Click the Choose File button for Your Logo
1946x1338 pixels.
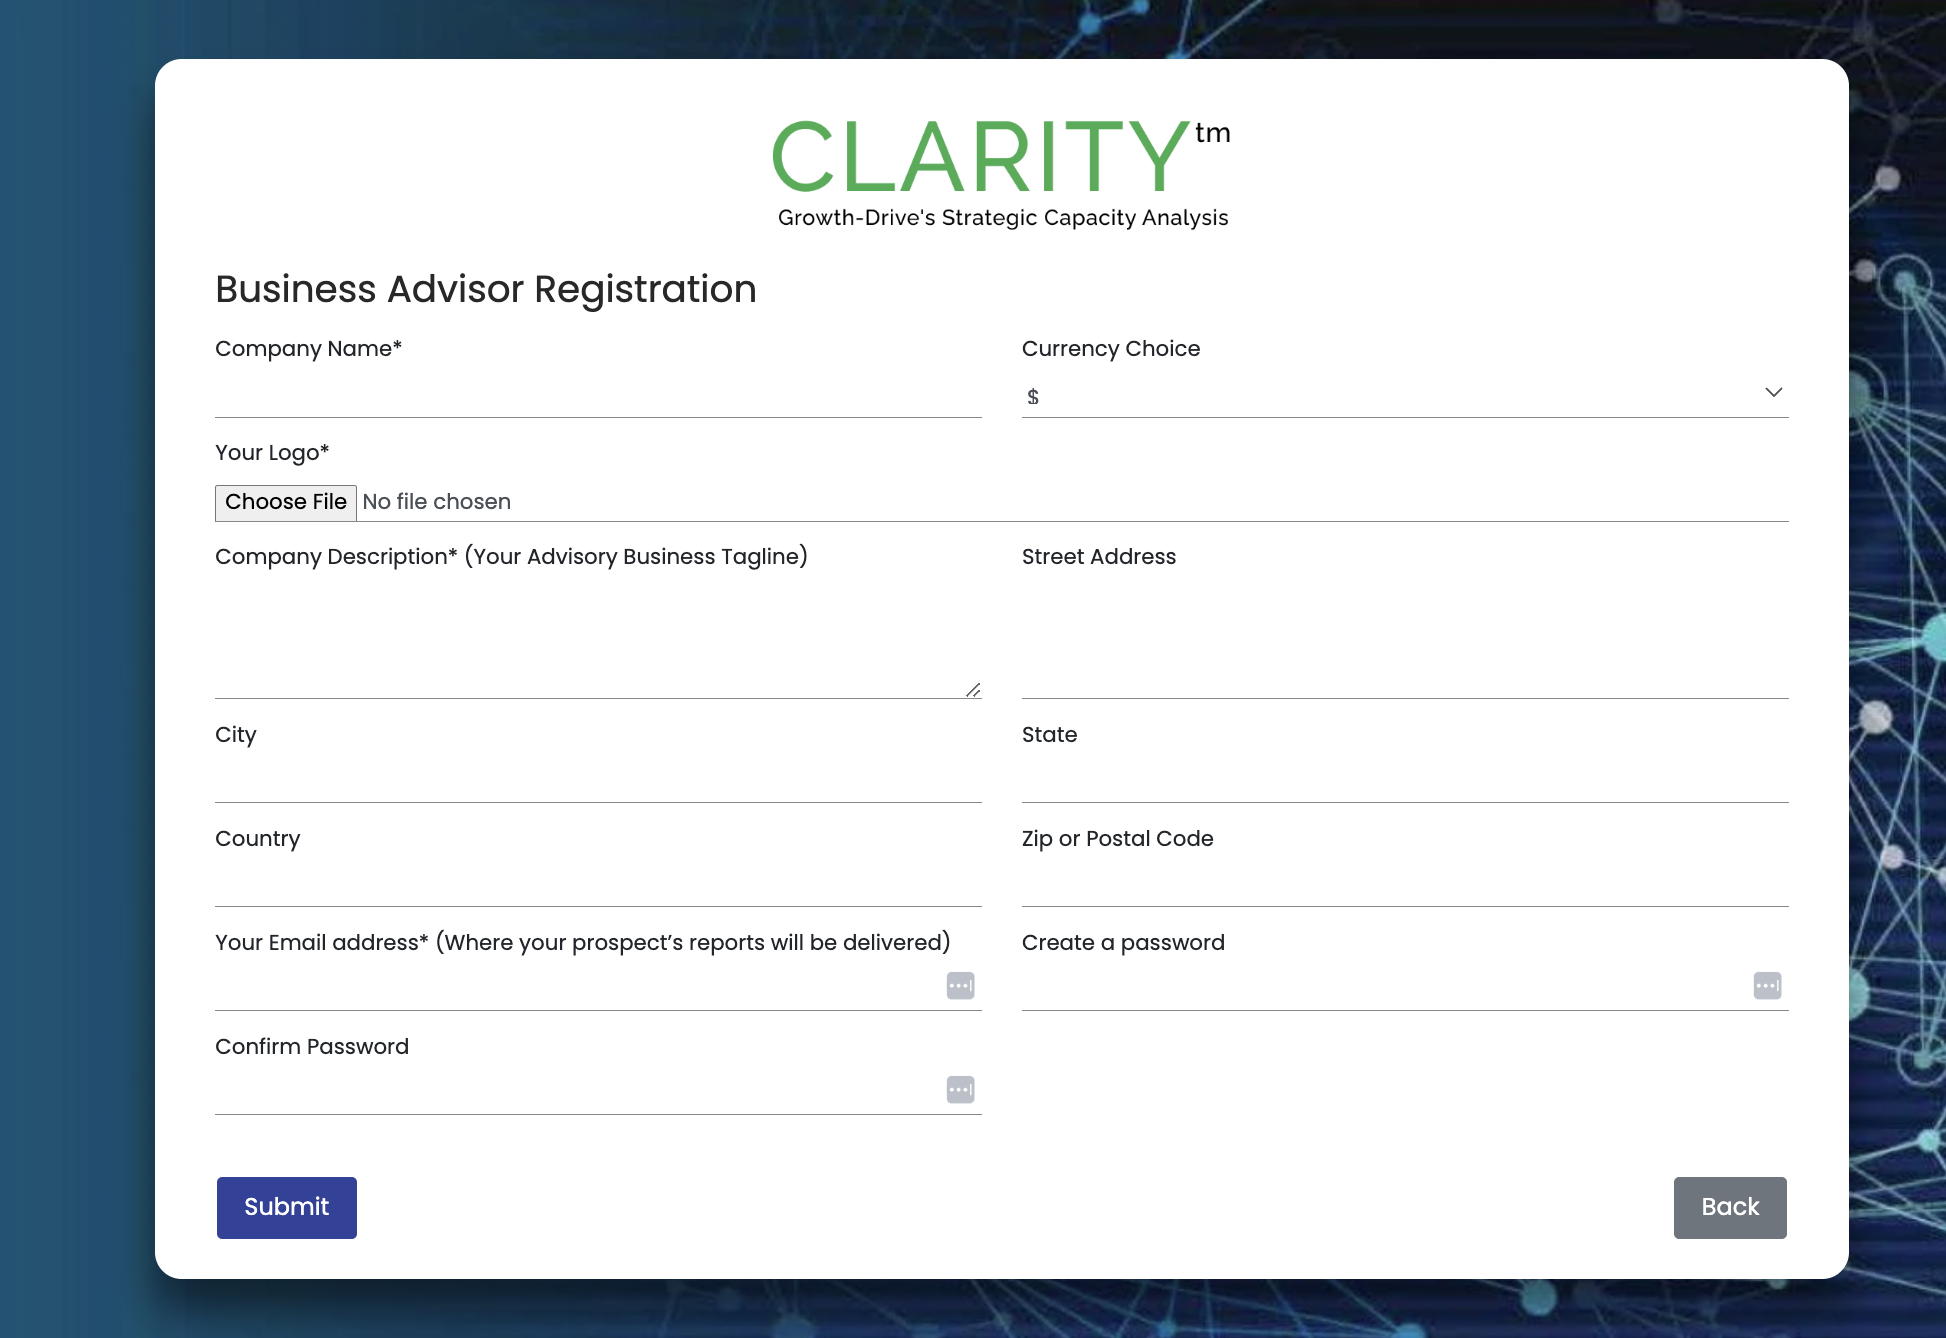(286, 501)
